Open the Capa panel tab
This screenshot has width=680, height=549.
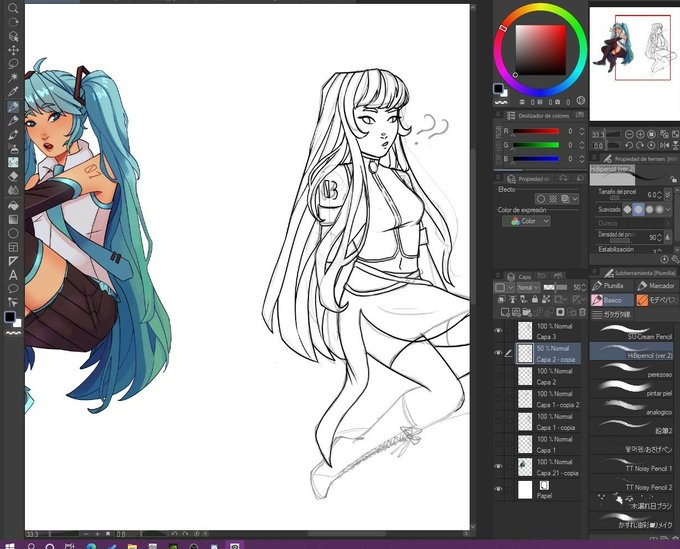pos(520,276)
